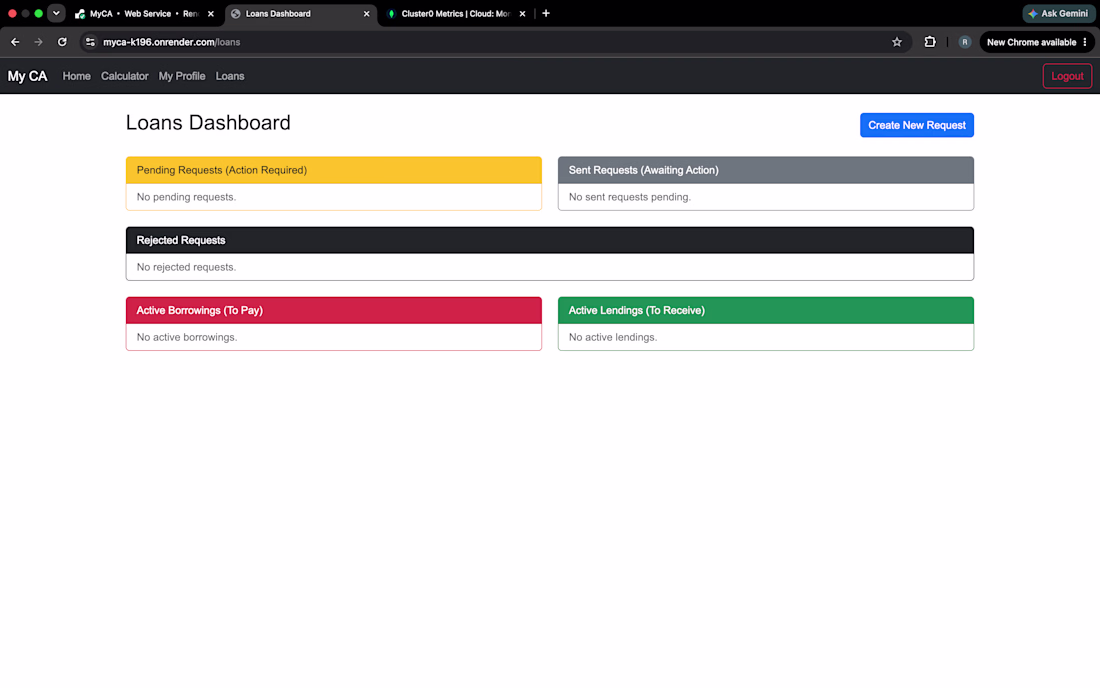Click the 'No active lendings.' text

(x=612, y=337)
